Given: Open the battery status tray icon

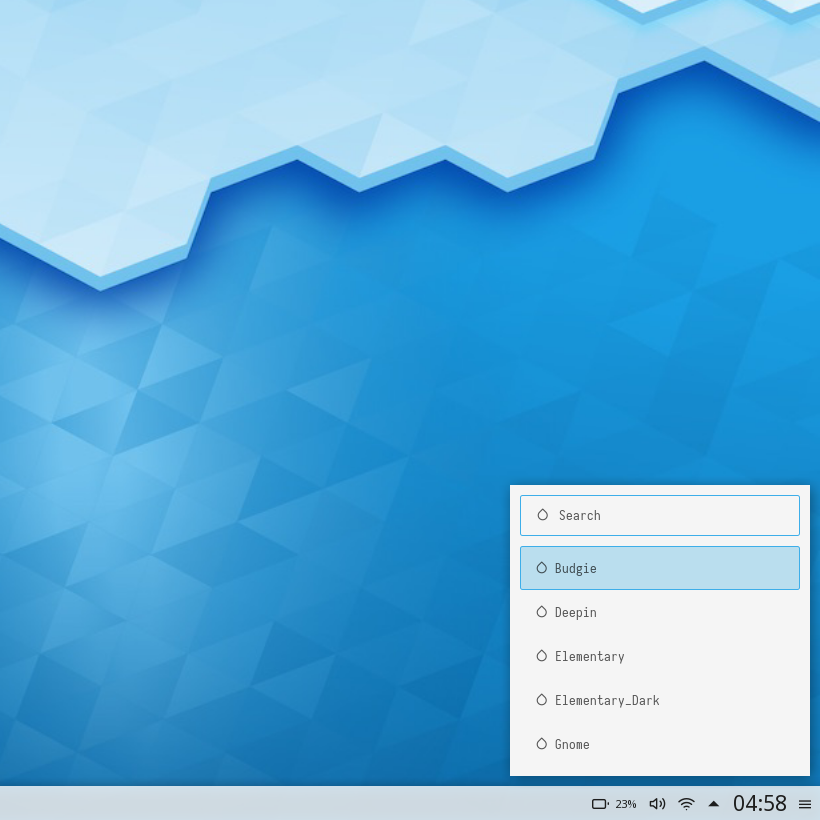Looking at the screenshot, I should point(600,804).
